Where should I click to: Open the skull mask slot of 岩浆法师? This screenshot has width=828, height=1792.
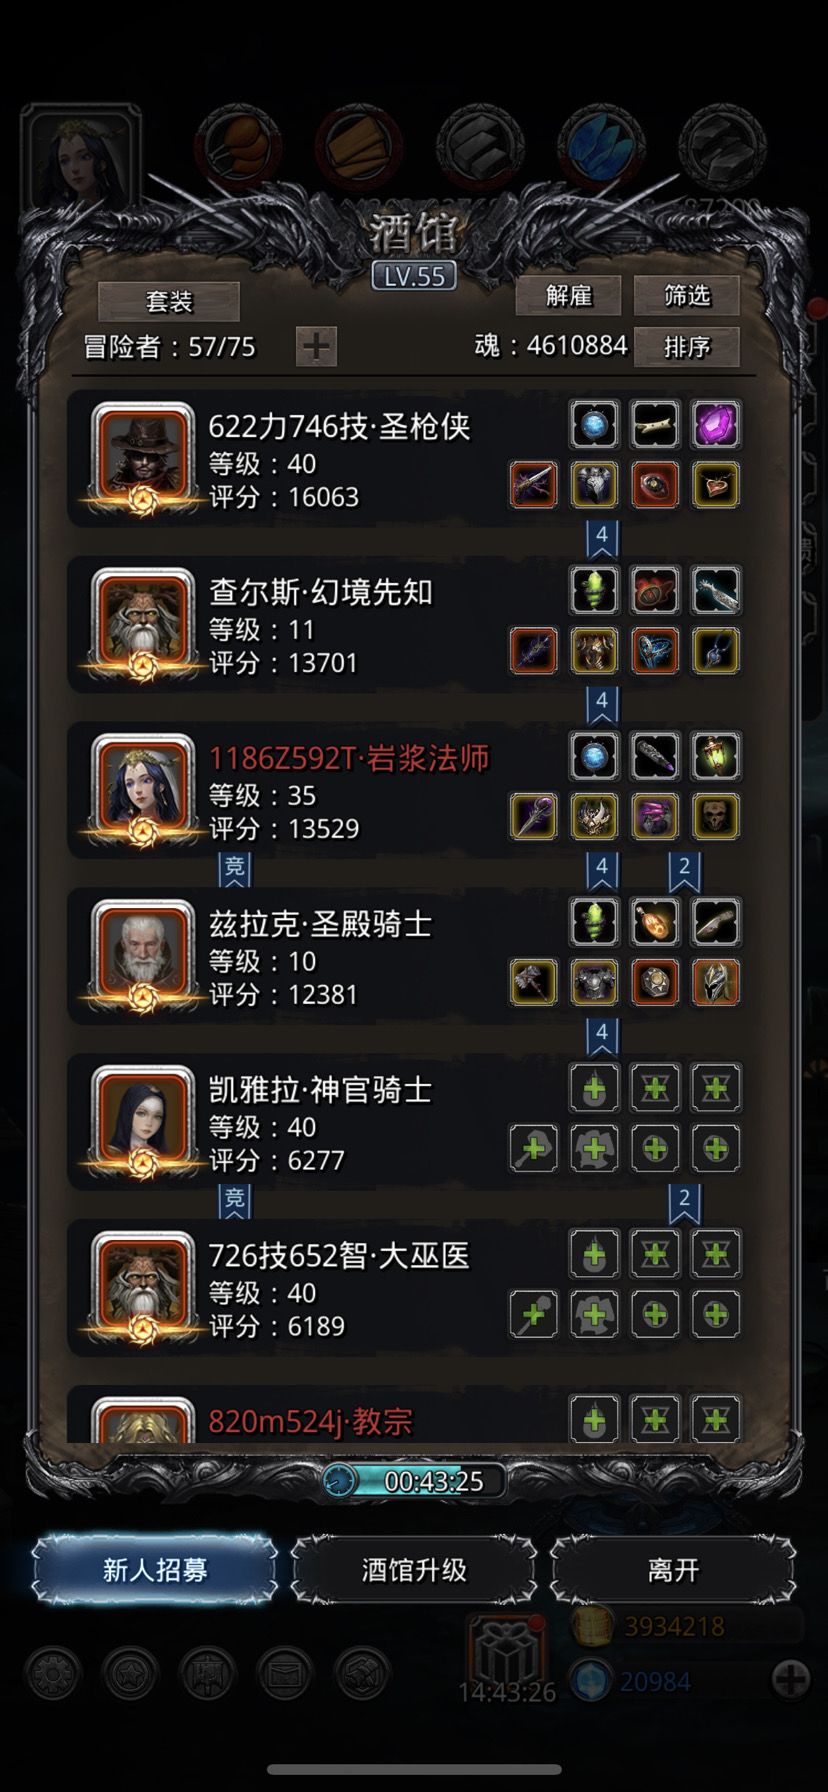716,817
